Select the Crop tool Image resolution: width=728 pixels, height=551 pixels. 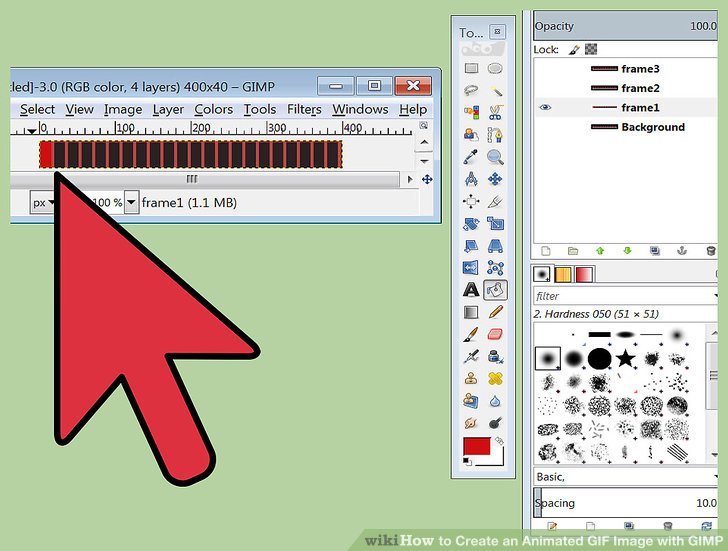point(495,201)
